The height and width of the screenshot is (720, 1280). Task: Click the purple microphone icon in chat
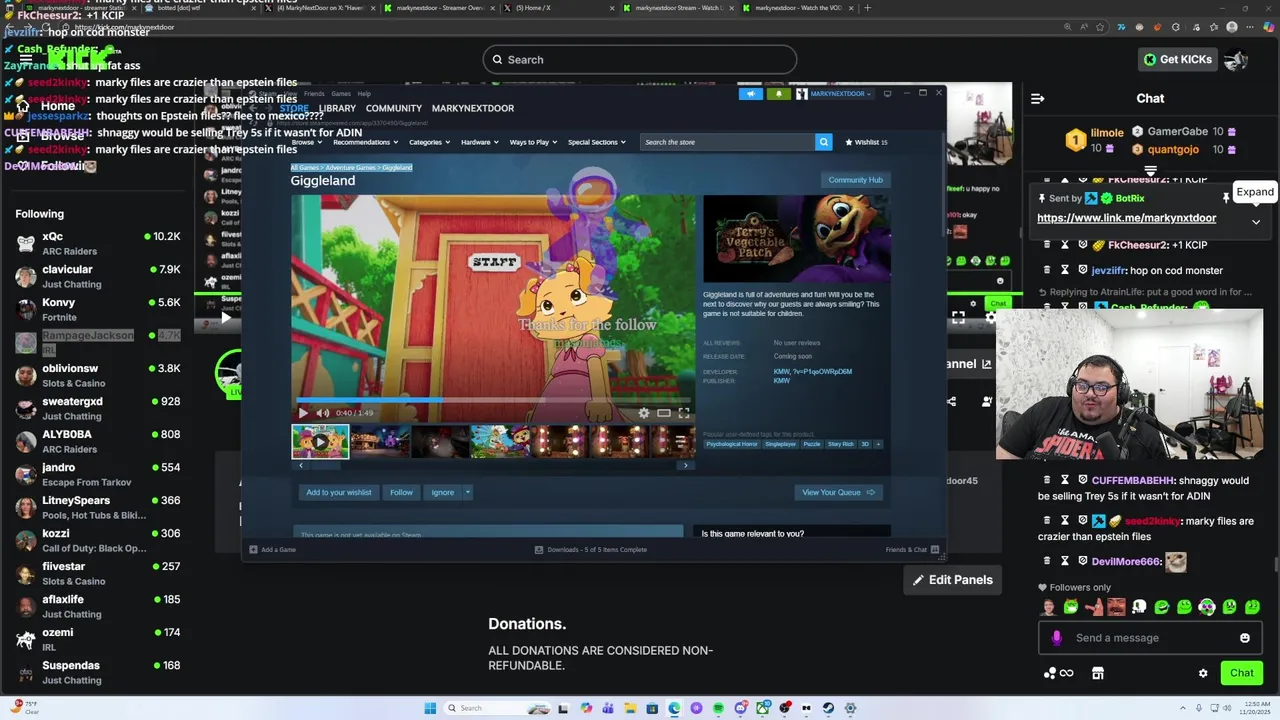click(1057, 638)
